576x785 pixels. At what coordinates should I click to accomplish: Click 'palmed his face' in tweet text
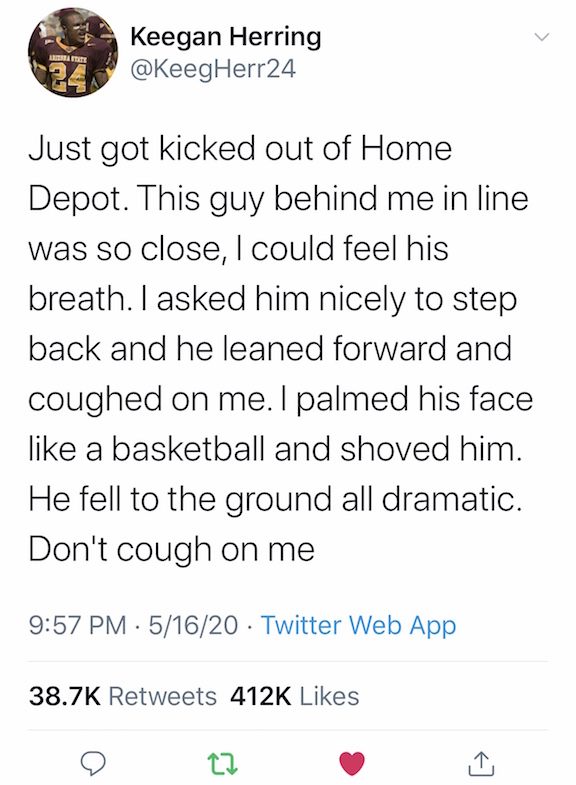[415, 399]
